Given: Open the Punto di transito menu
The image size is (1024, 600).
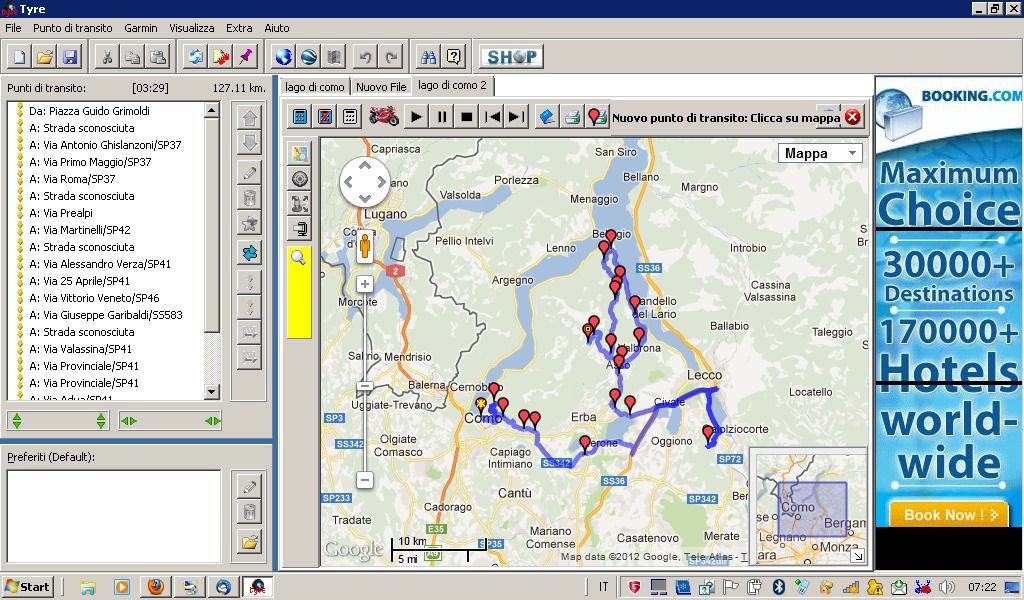Looking at the screenshot, I should (x=72, y=28).
